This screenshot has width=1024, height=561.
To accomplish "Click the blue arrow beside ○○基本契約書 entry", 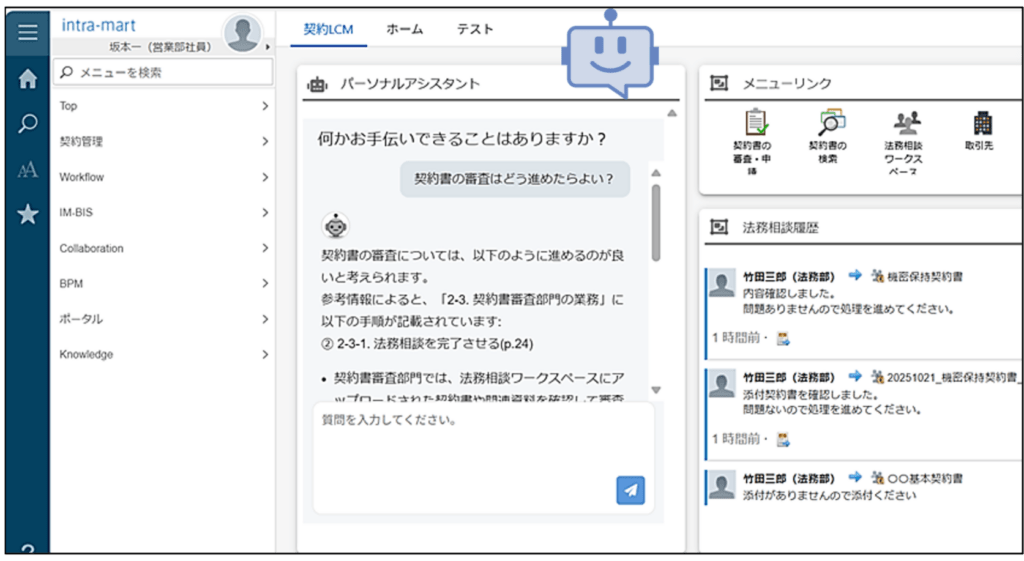I will pyautogui.click(x=855, y=477).
